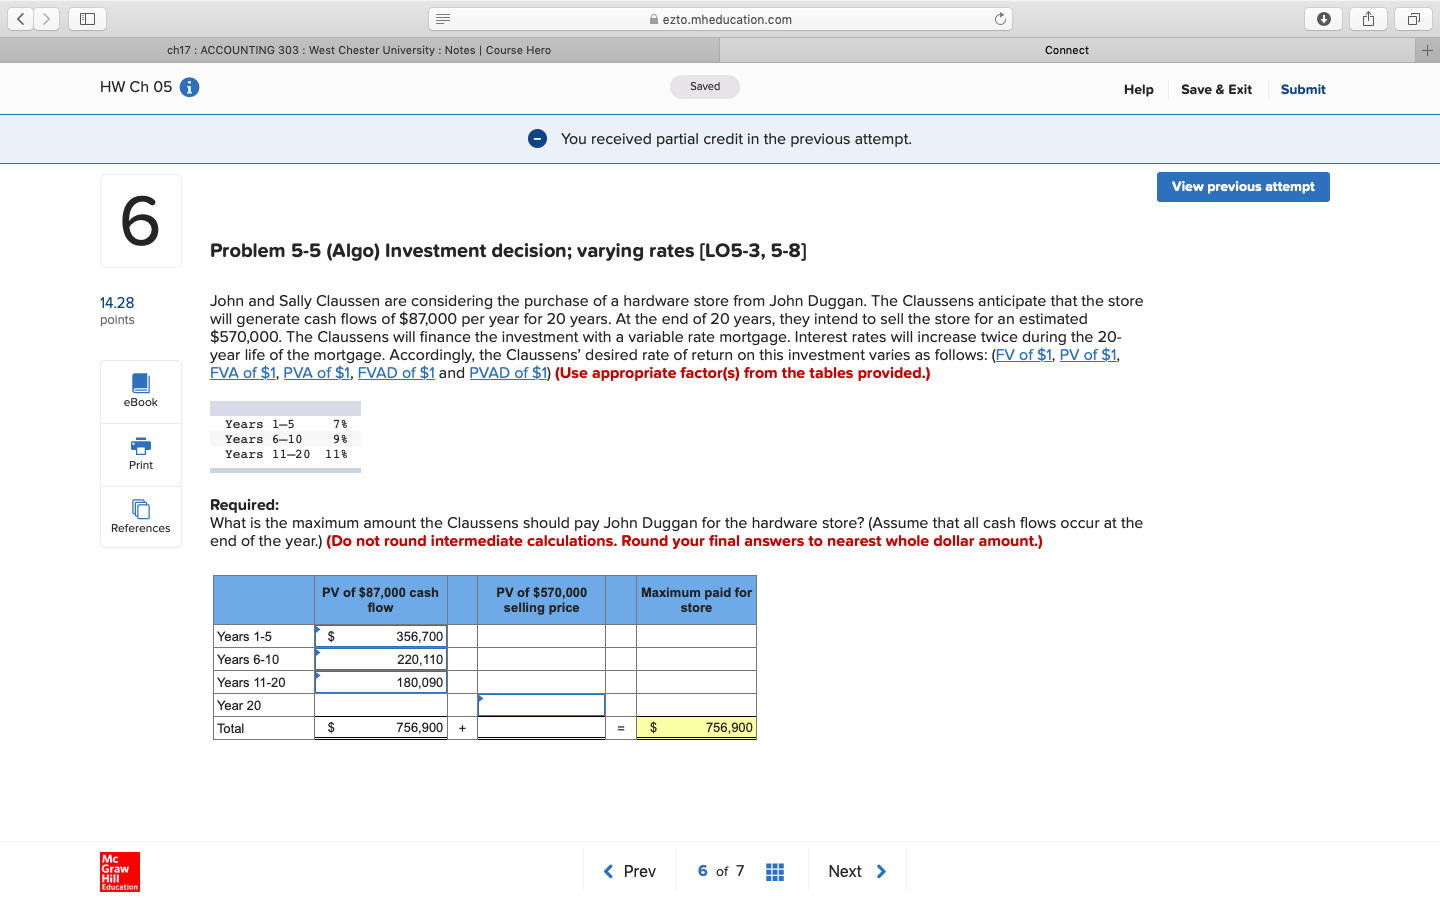
Task: Click the info icon next to HW Ch 05
Action: (191, 87)
